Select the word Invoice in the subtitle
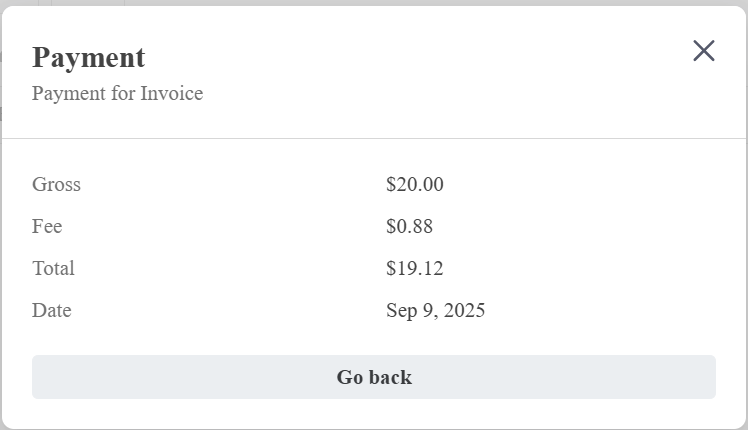The image size is (748, 430). (171, 94)
